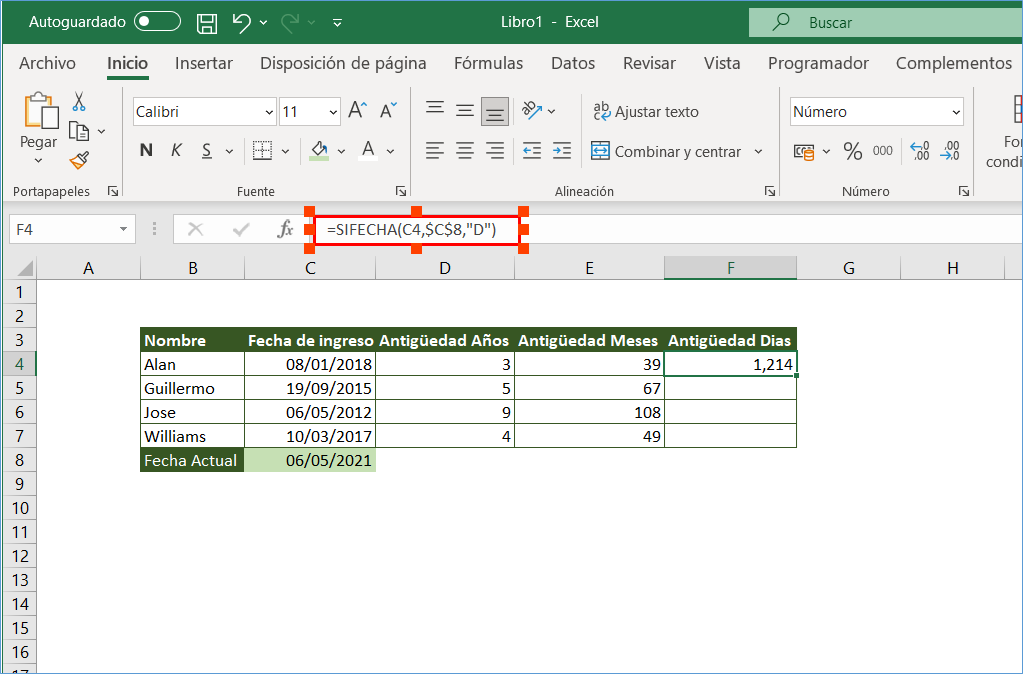
Task: Click the Undo arrow icon
Action: point(241,22)
